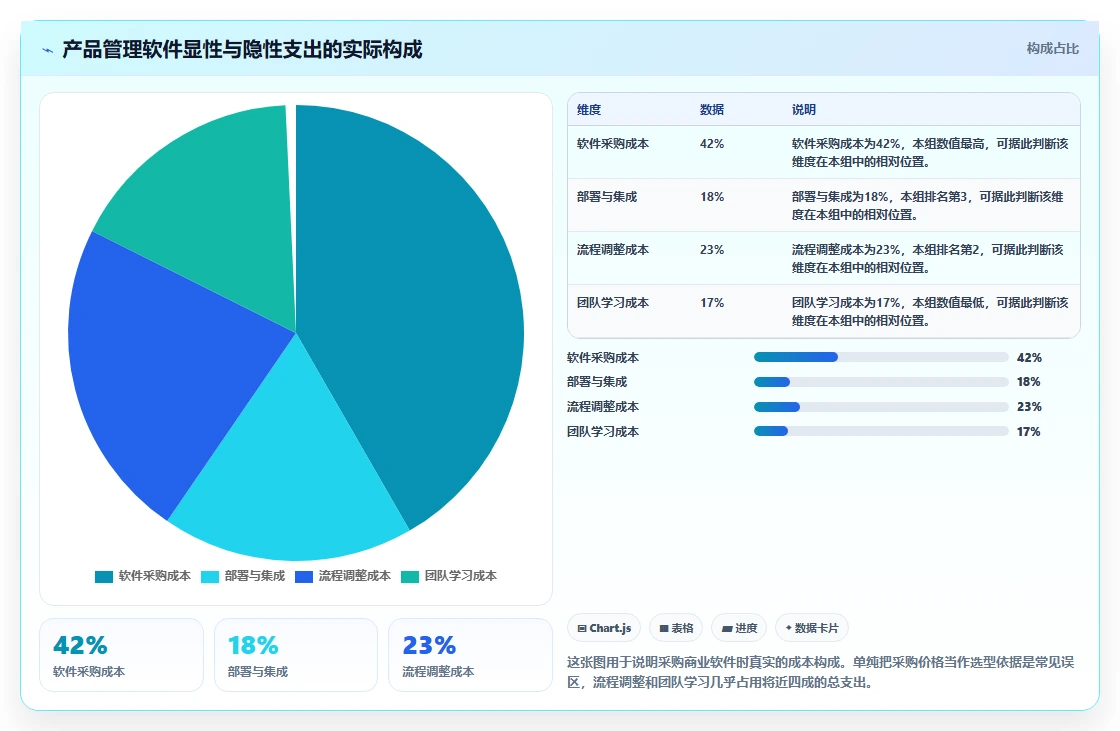Click description text for 软件采购成本 row
Viewport: 1120px width, 731px height.
(930, 152)
